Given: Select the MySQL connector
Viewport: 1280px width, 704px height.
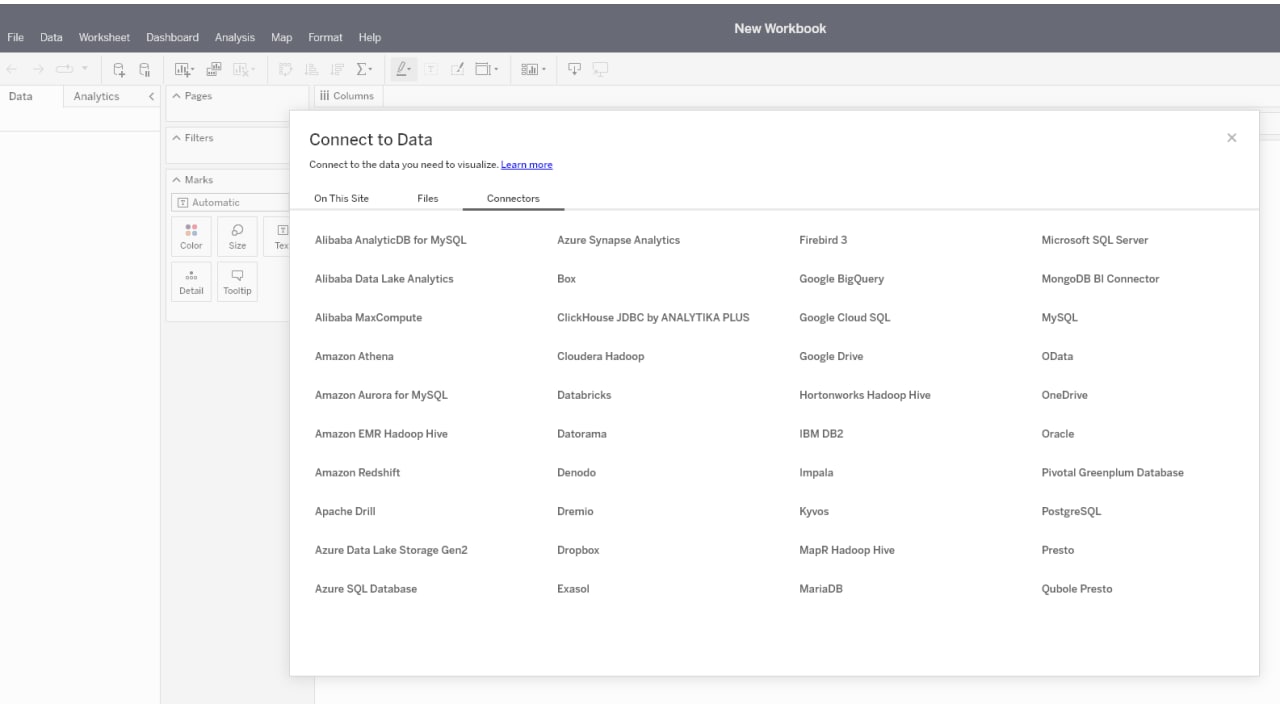Looking at the screenshot, I should tap(1059, 318).
